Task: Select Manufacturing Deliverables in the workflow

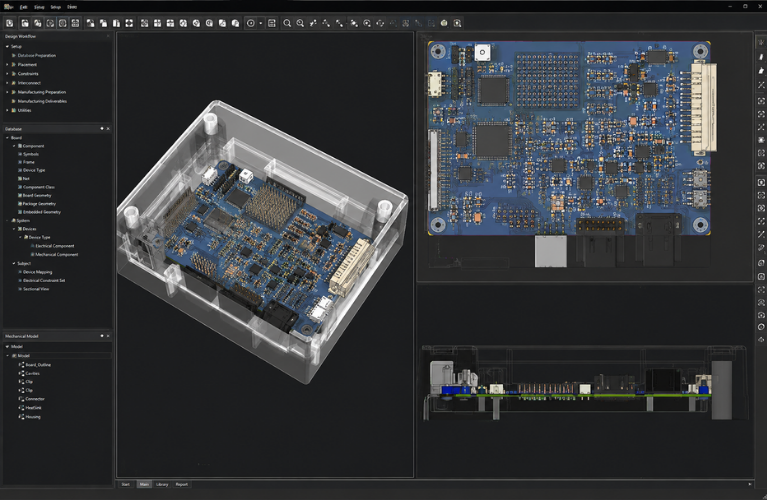Action: click(42, 101)
